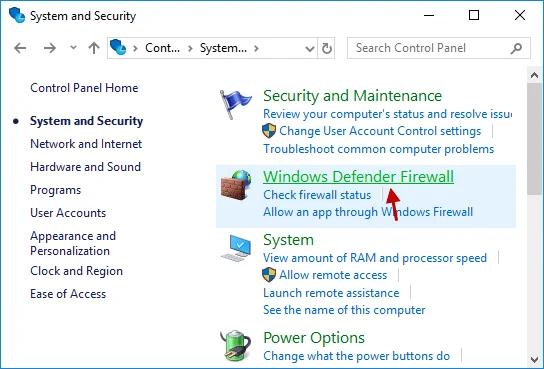Select Cont... breadcrumb in address bar
544x369 pixels.
pos(162,48)
